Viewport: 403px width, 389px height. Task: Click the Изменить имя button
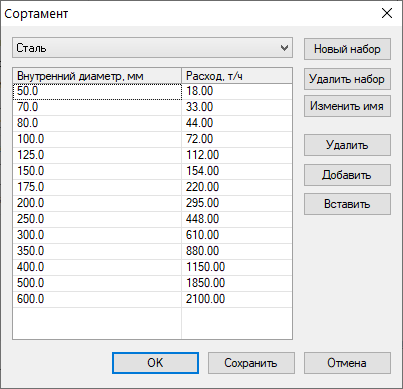tap(347, 106)
